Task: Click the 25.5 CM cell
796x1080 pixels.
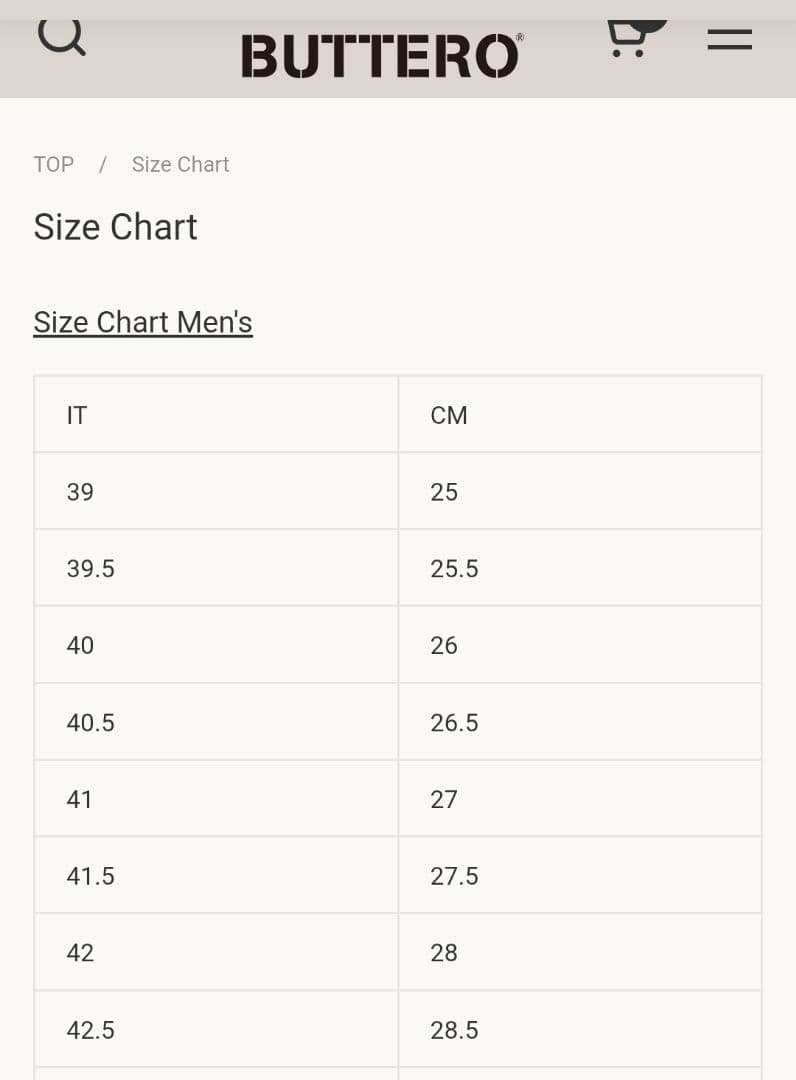Action: pos(580,569)
